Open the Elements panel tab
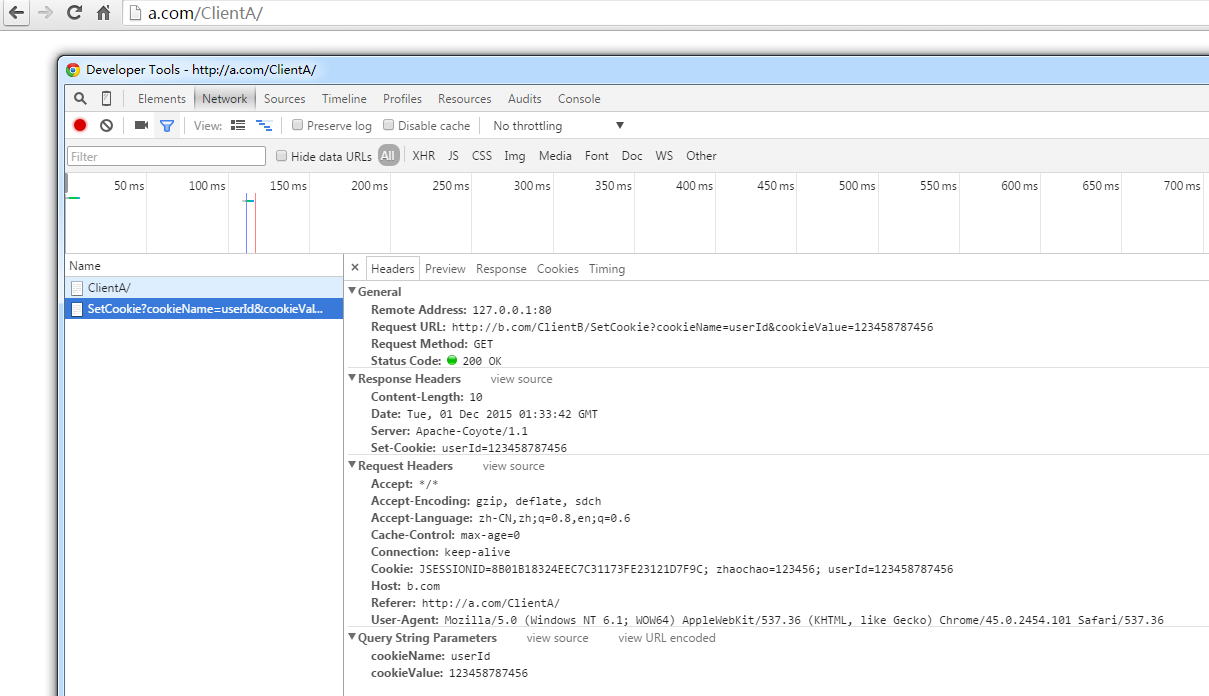 (x=162, y=98)
